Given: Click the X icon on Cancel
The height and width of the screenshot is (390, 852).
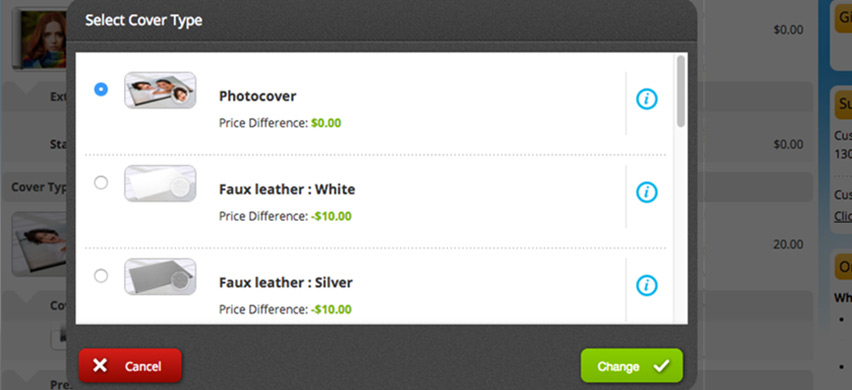Looking at the screenshot, I should pos(100,366).
